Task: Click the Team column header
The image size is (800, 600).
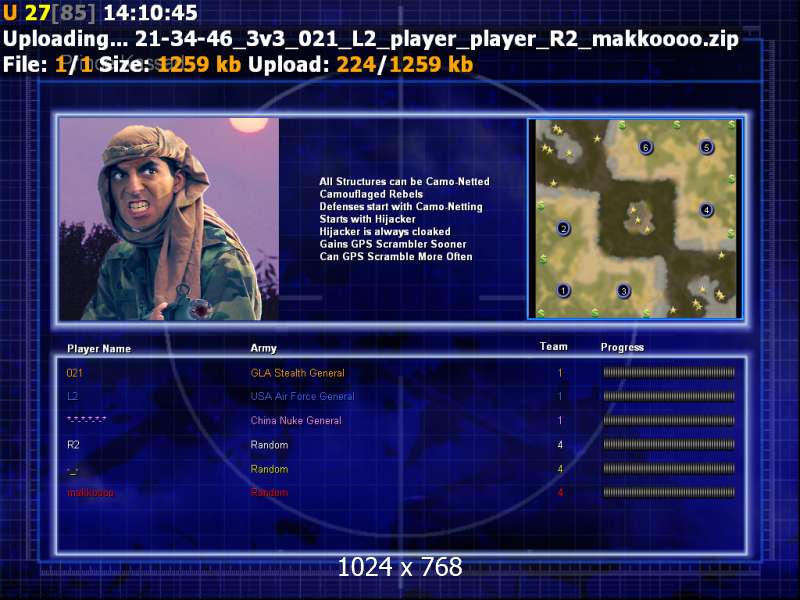Action: pos(554,346)
